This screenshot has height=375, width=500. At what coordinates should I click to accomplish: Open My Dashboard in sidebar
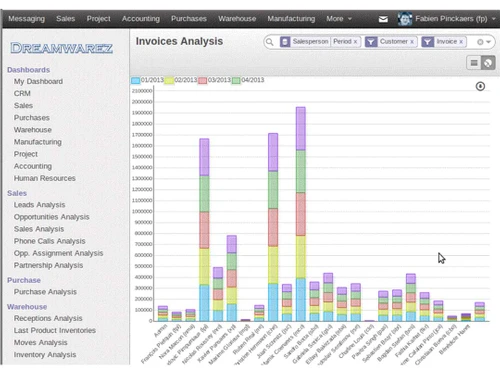coord(38,81)
